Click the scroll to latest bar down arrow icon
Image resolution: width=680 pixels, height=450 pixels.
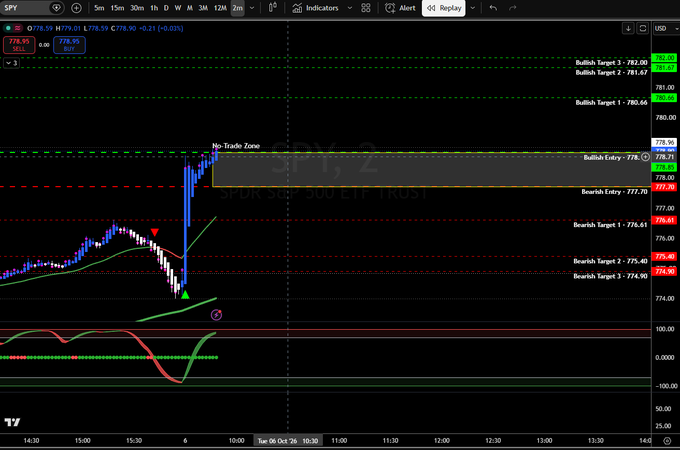[x=628, y=29]
